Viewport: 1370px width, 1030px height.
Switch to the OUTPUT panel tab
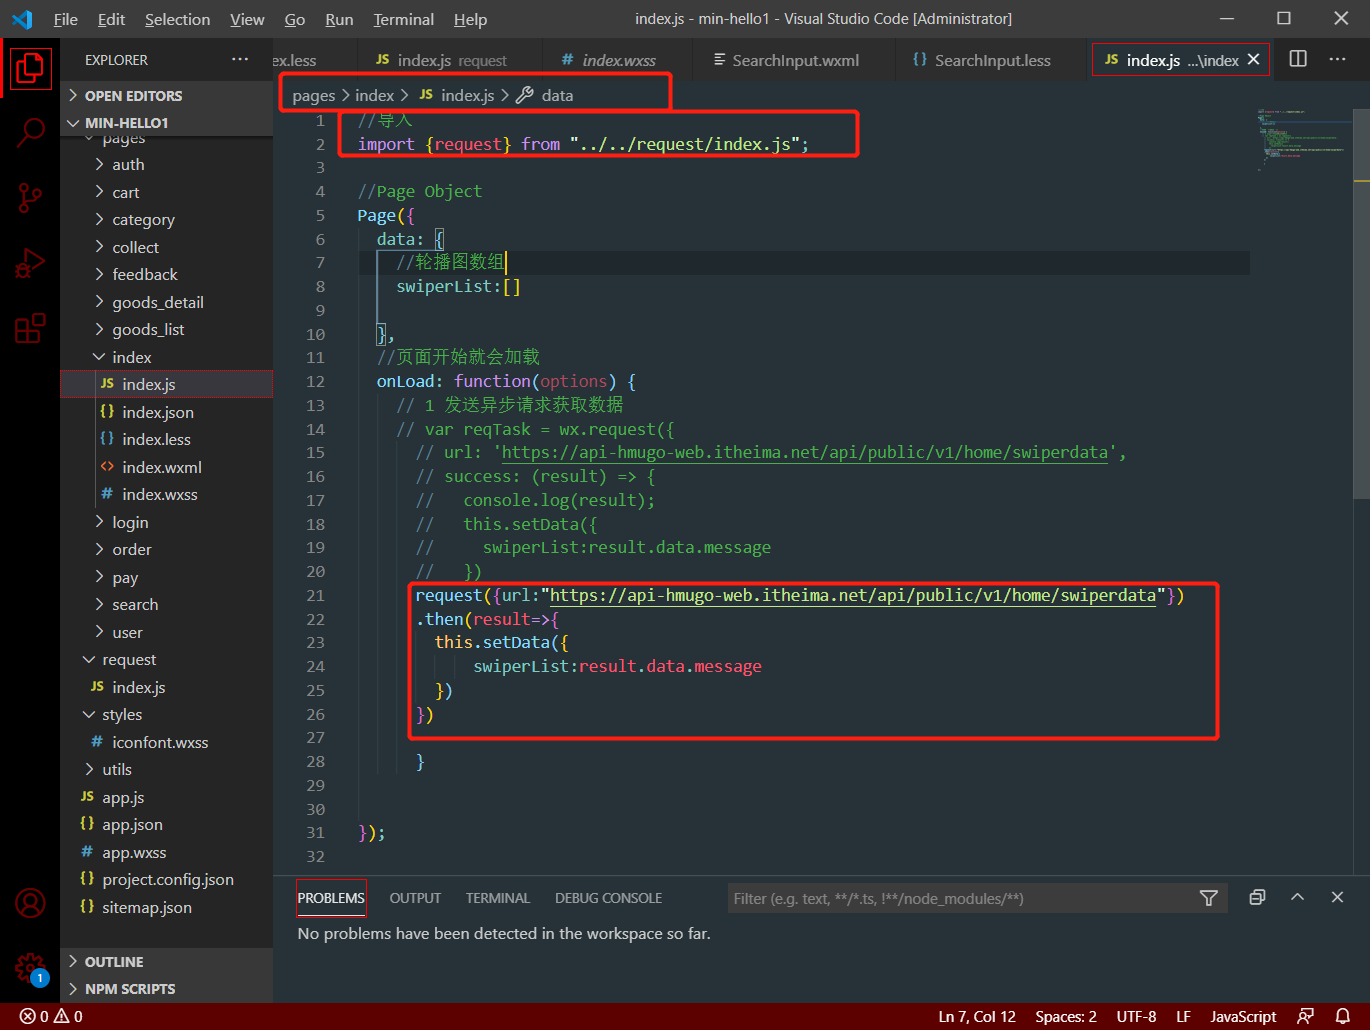tap(415, 898)
